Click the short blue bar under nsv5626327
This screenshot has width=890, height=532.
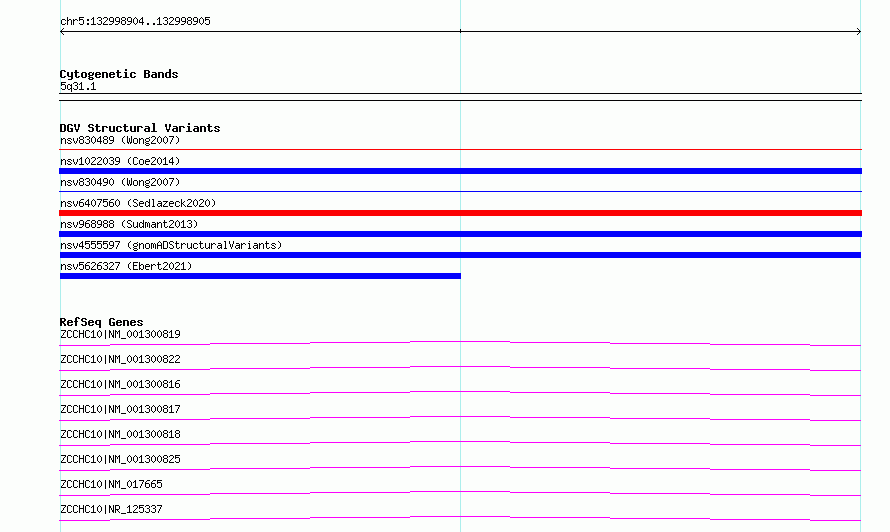[260, 276]
